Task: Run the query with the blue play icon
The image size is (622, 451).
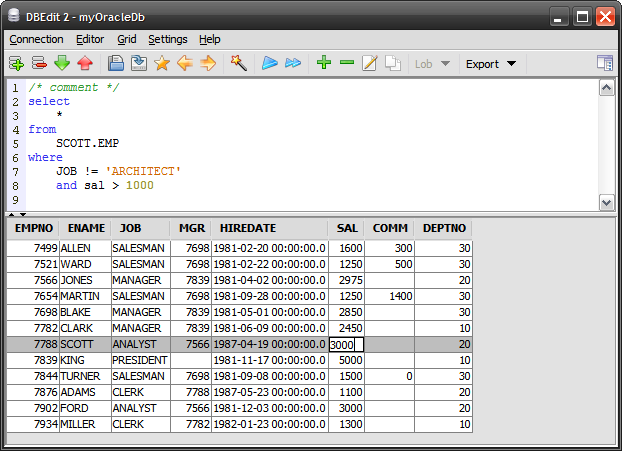Action: point(269,63)
